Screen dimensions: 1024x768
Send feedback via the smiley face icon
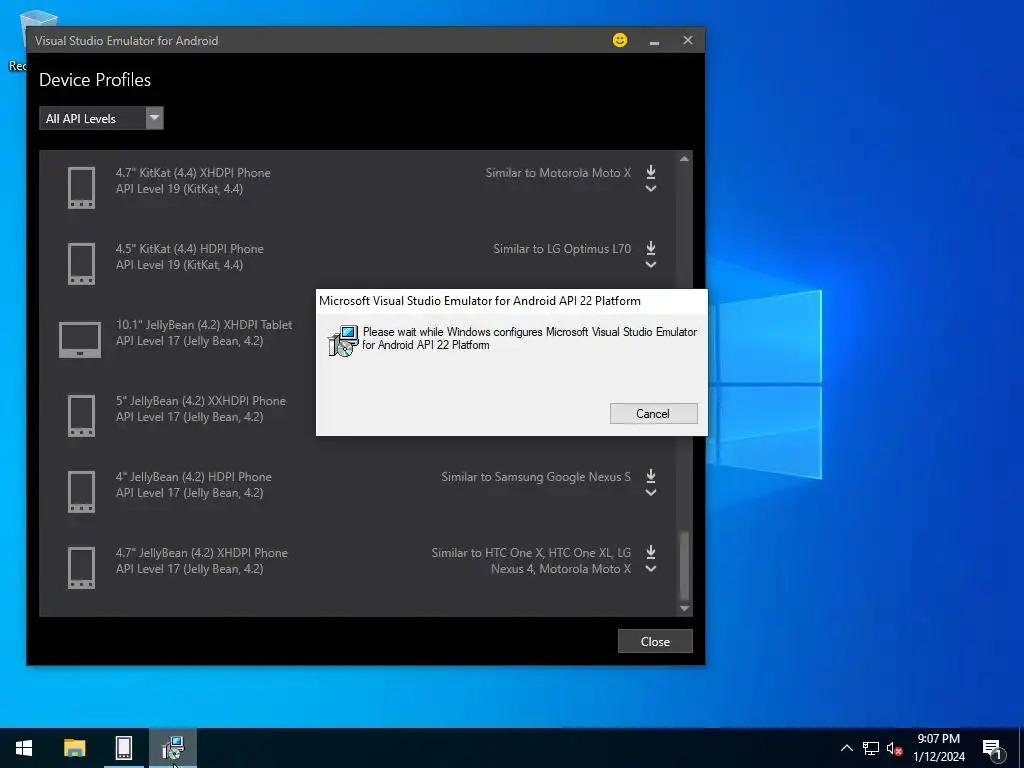(620, 40)
